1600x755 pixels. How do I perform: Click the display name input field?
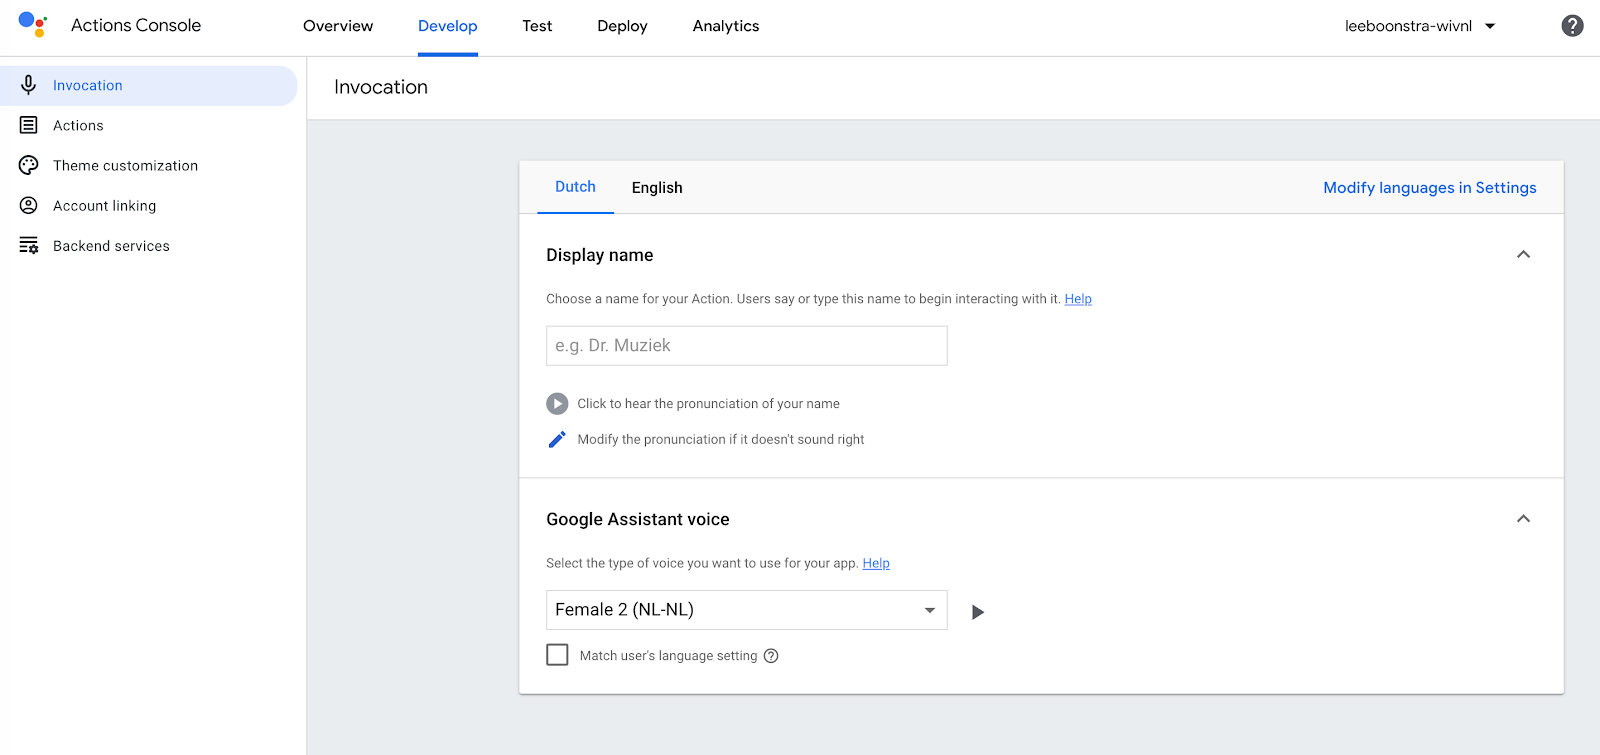[x=746, y=346]
